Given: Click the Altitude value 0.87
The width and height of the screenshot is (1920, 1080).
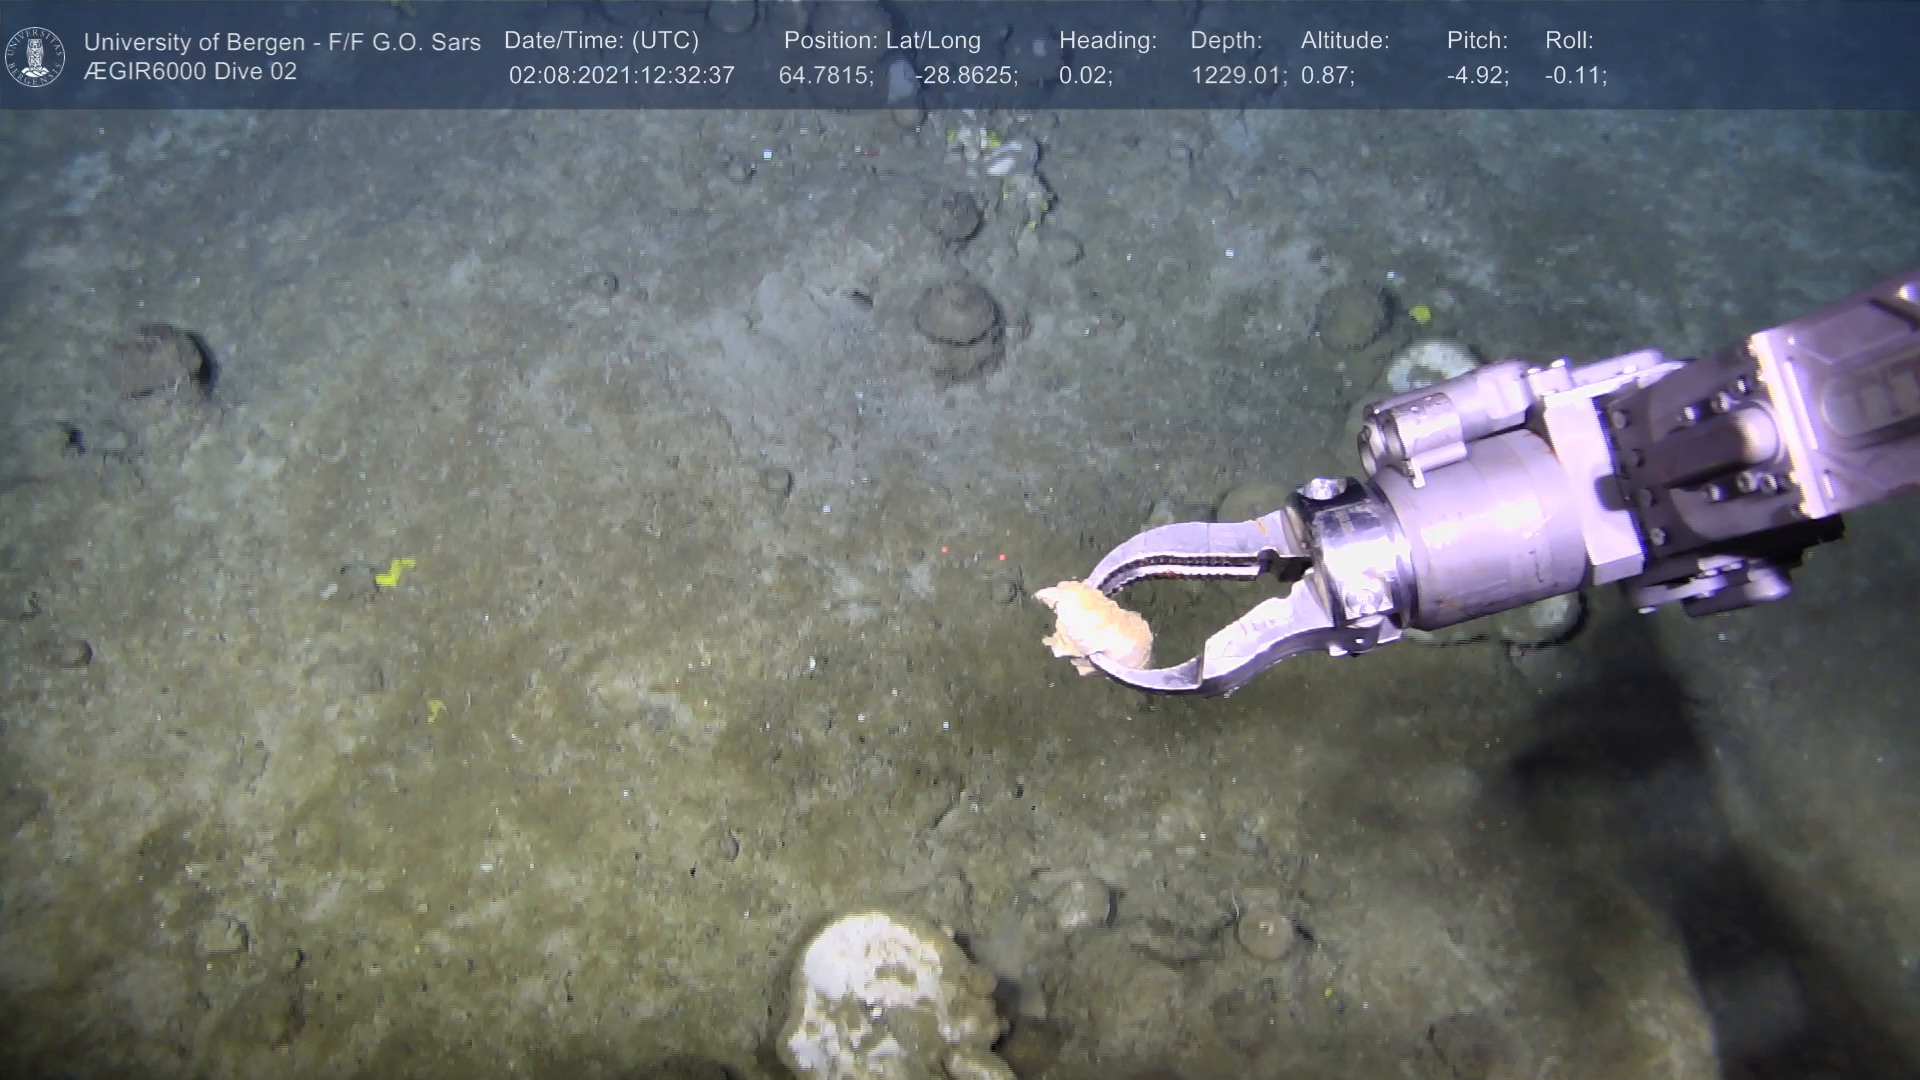Looking at the screenshot, I should click(1326, 76).
